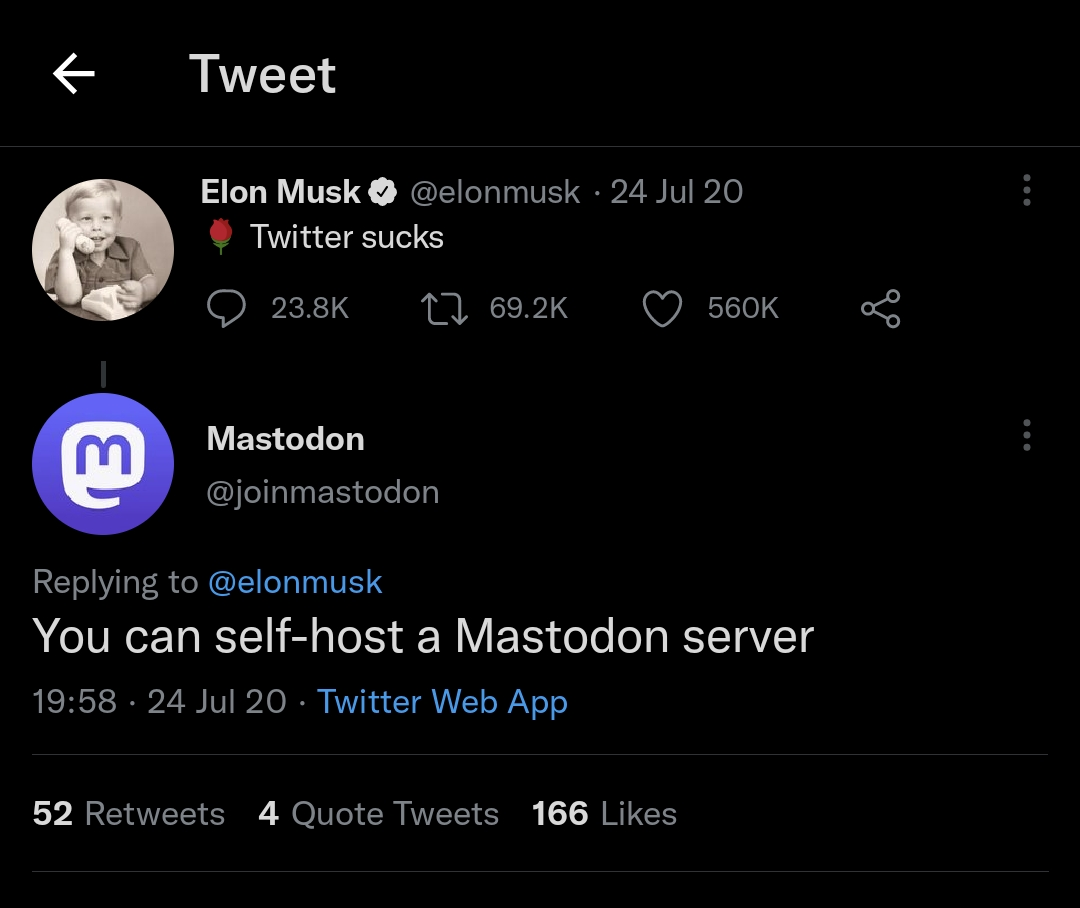
Task: View the 4 Quote Tweets list
Action: coord(378,814)
